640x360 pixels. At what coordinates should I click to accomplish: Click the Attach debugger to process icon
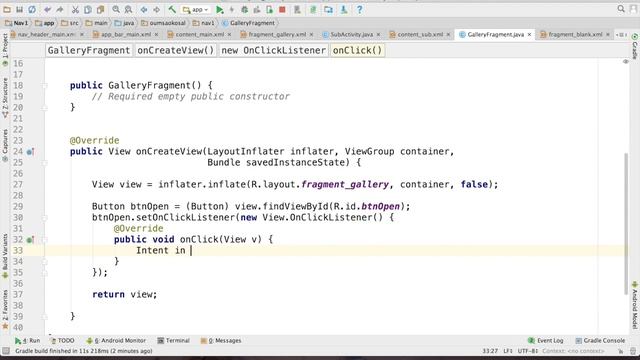pyautogui.click(x=269, y=9)
